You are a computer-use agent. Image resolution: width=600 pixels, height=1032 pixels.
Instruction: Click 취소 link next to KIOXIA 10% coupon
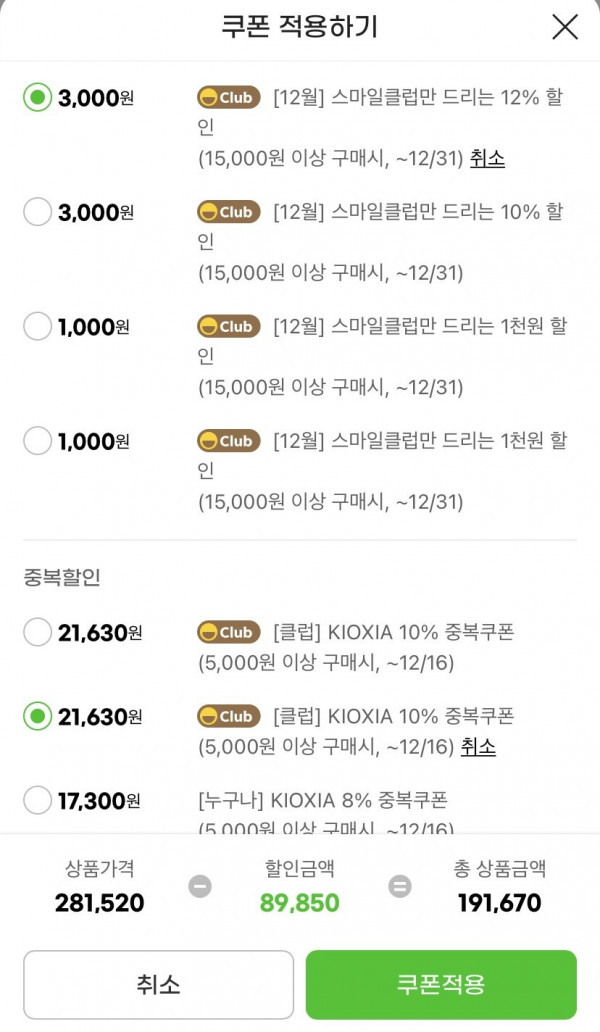click(478, 746)
